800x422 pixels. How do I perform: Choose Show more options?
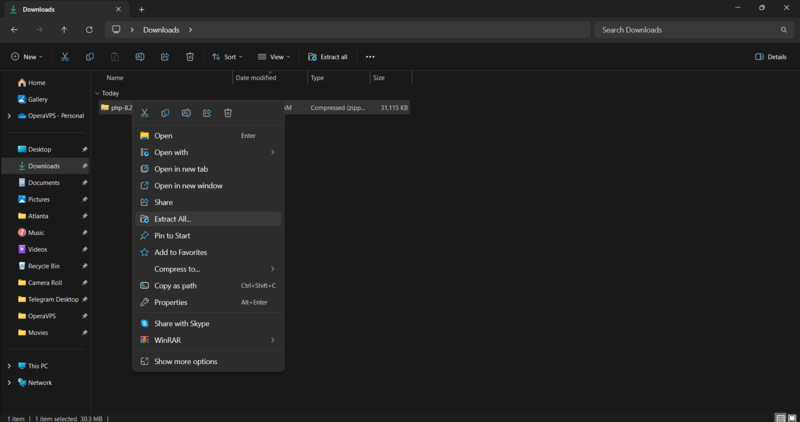[208, 361]
